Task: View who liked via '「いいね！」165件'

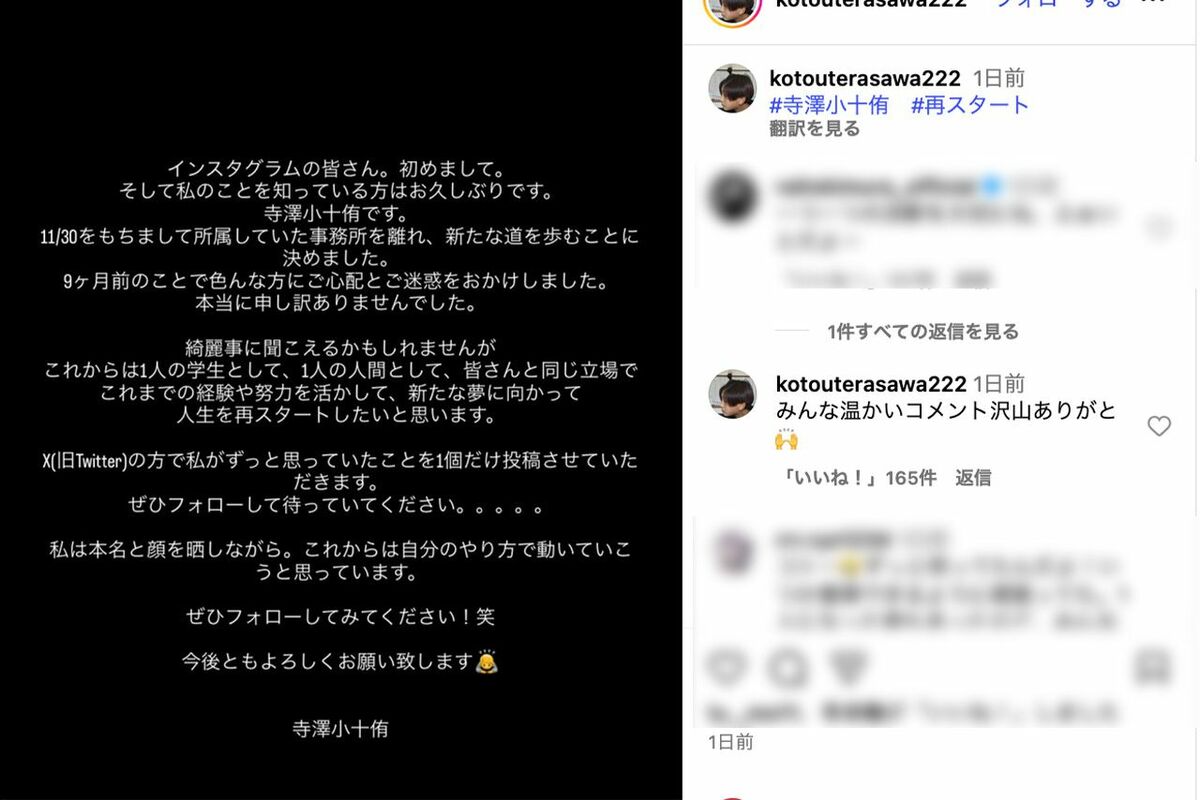Action: click(856, 478)
